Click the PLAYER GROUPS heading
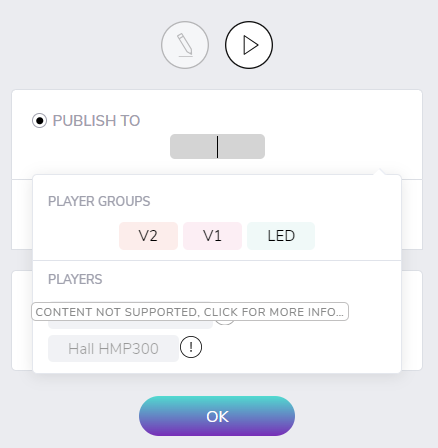The image size is (438, 448). pos(99,201)
